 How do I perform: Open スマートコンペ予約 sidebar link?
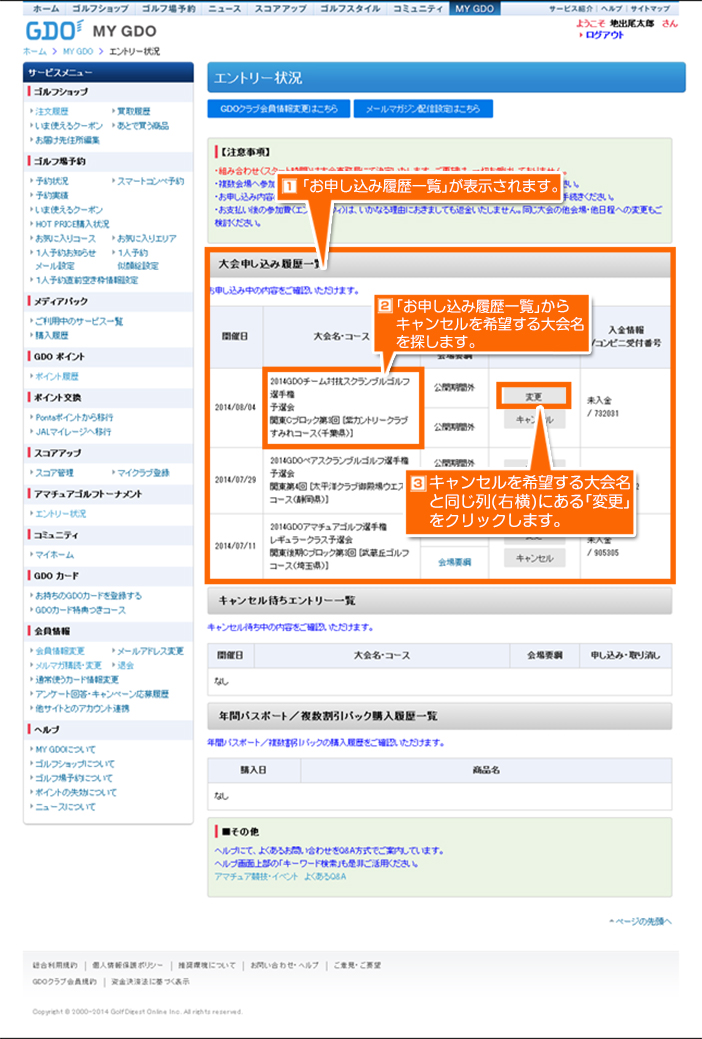pyautogui.click(x=150, y=181)
